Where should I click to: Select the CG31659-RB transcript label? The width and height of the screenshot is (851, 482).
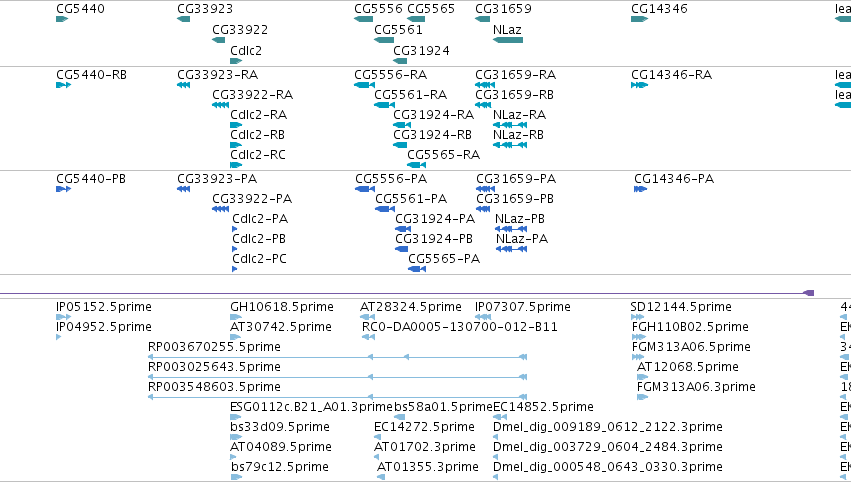click(x=515, y=95)
